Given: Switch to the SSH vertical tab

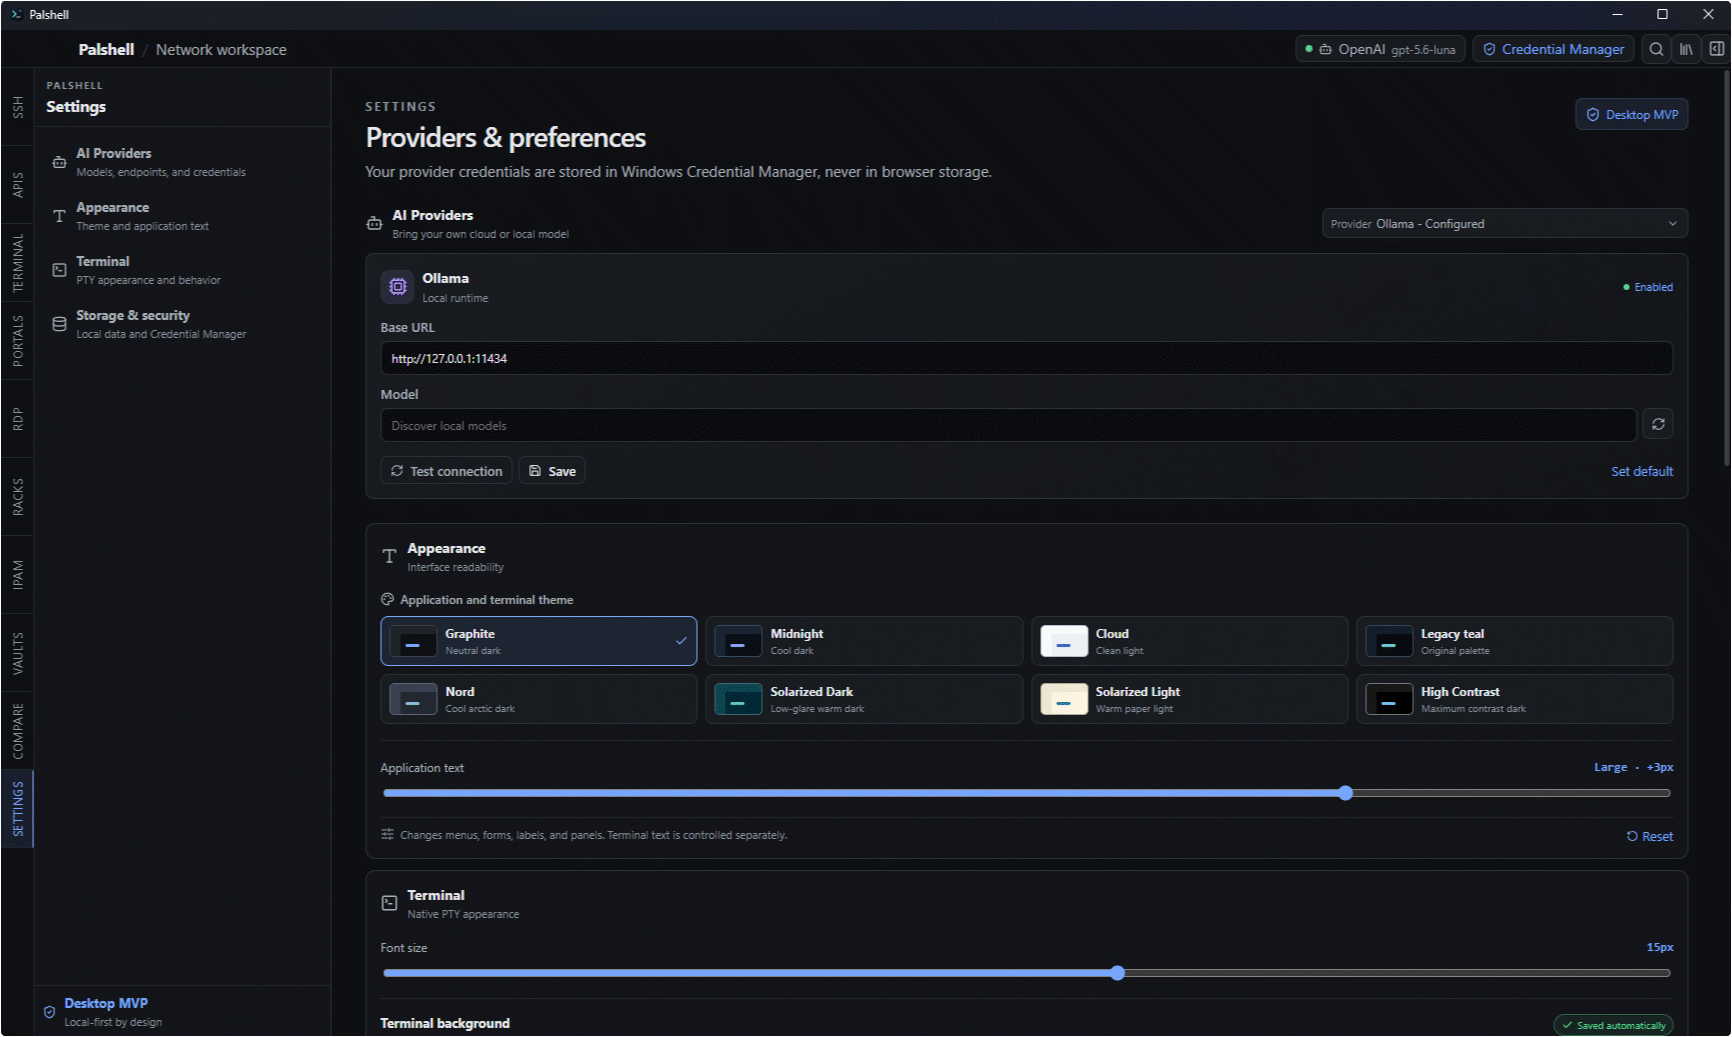Looking at the screenshot, I should tap(17, 107).
